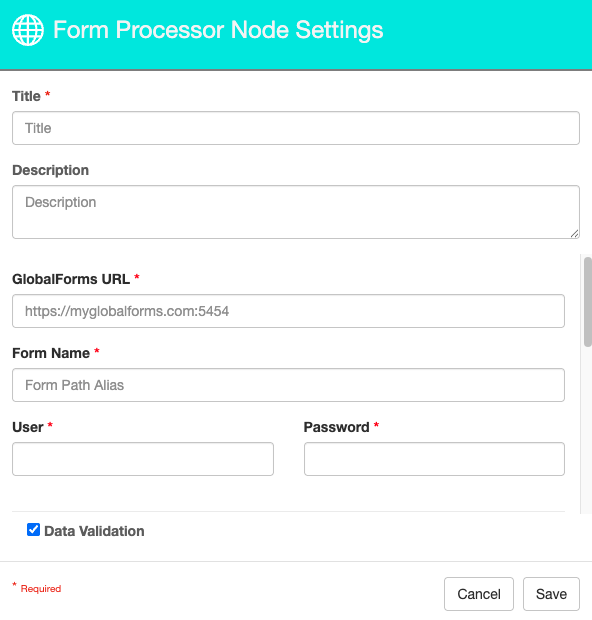Focus the Title input field
The height and width of the screenshot is (620, 592).
tap(296, 128)
